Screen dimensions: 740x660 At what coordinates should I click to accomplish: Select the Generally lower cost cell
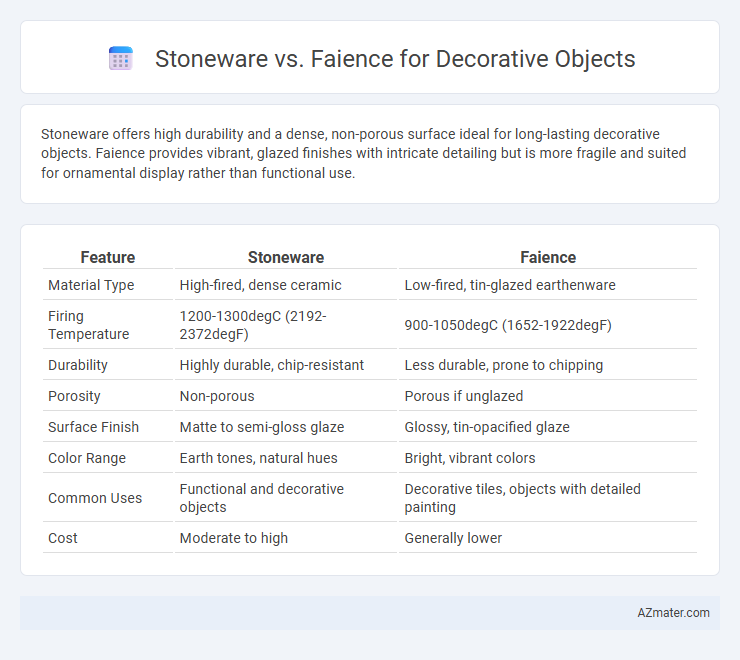pyautogui.click(x=453, y=538)
